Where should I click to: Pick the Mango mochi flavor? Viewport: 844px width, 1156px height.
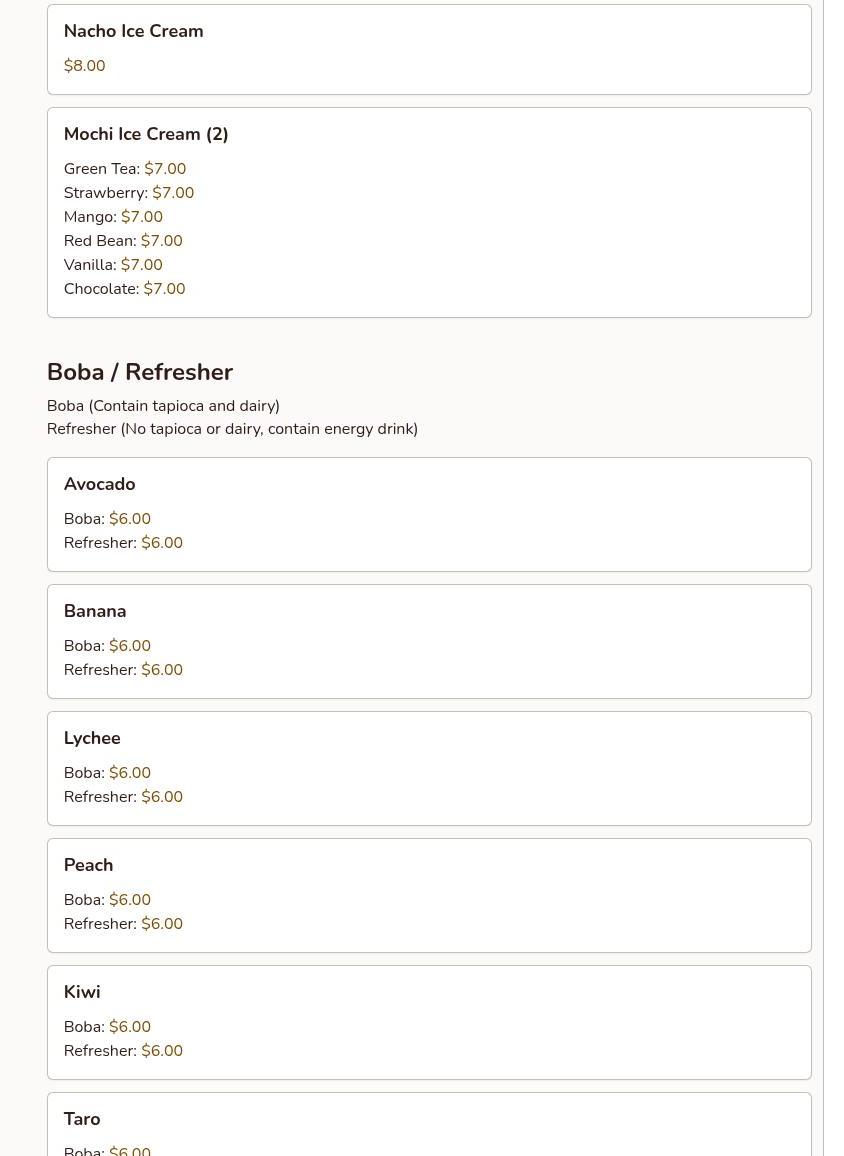click(x=114, y=217)
